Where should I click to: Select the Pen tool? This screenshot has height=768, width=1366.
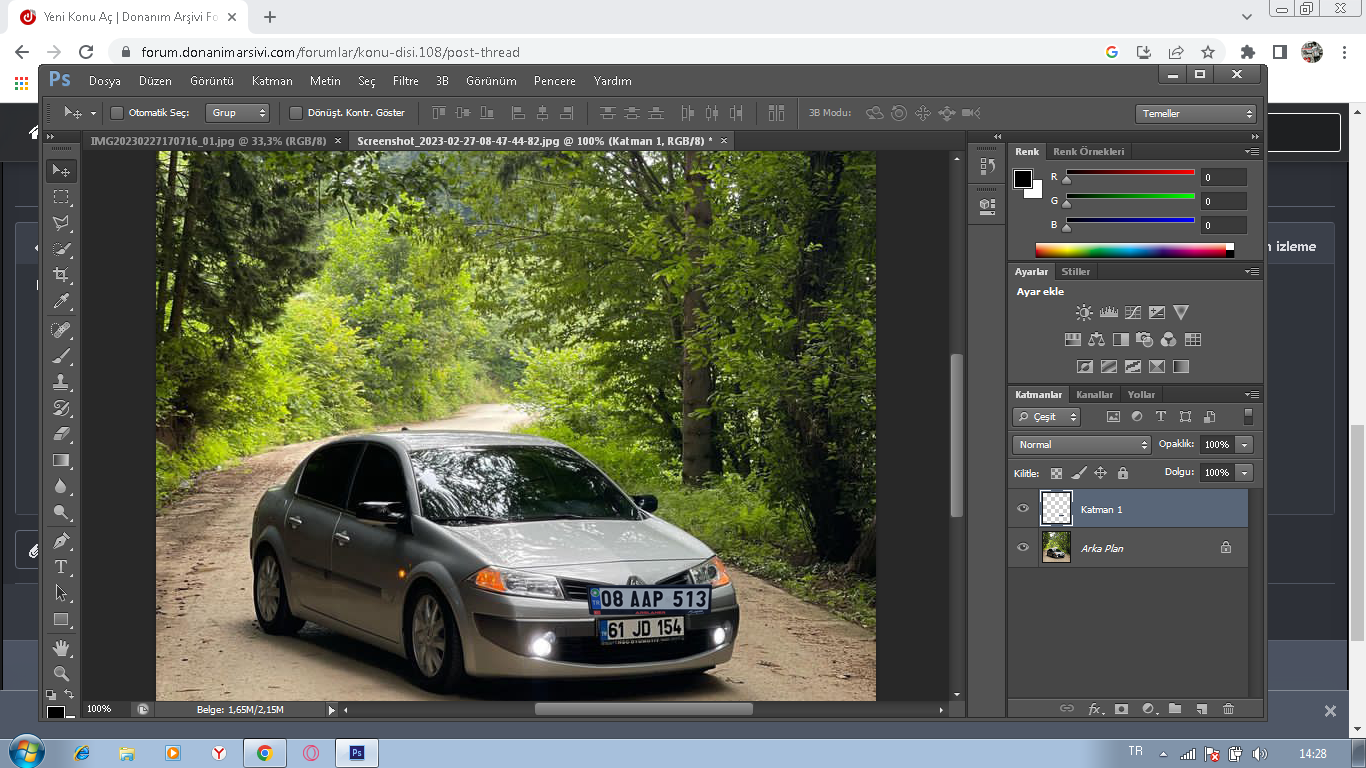(x=61, y=541)
